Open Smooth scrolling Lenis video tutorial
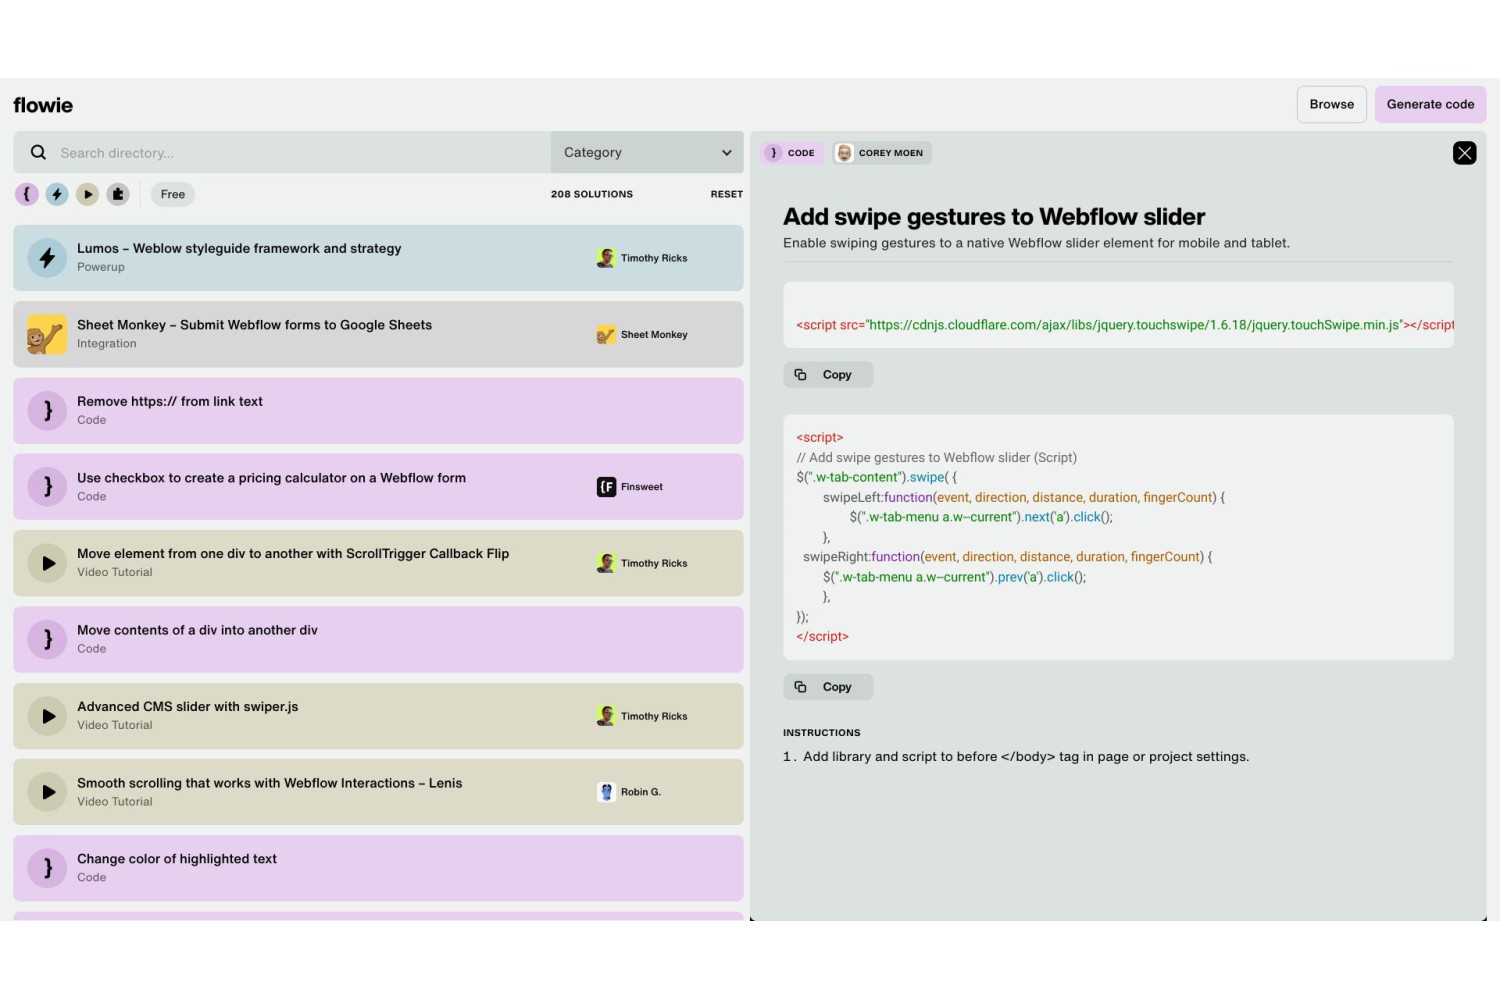Image resolution: width=1500 pixels, height=1000 pixels. [378, 792]
